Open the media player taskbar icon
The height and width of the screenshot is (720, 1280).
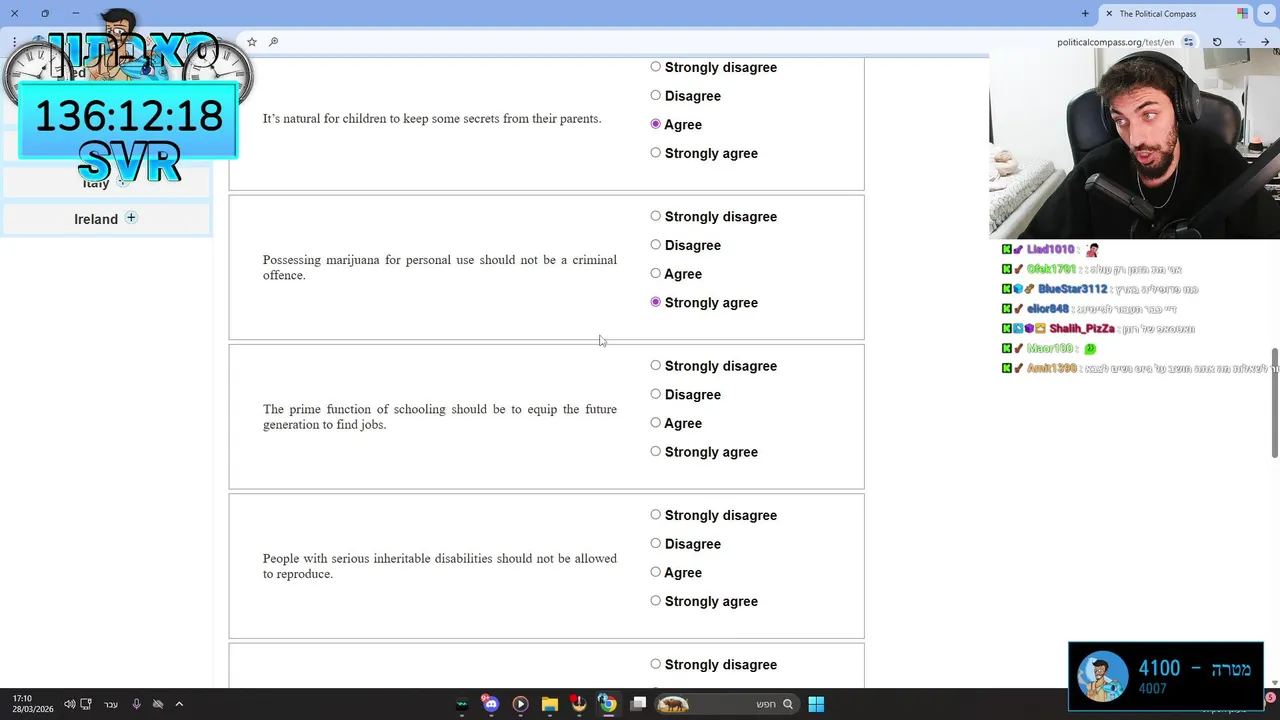point(520,704)
